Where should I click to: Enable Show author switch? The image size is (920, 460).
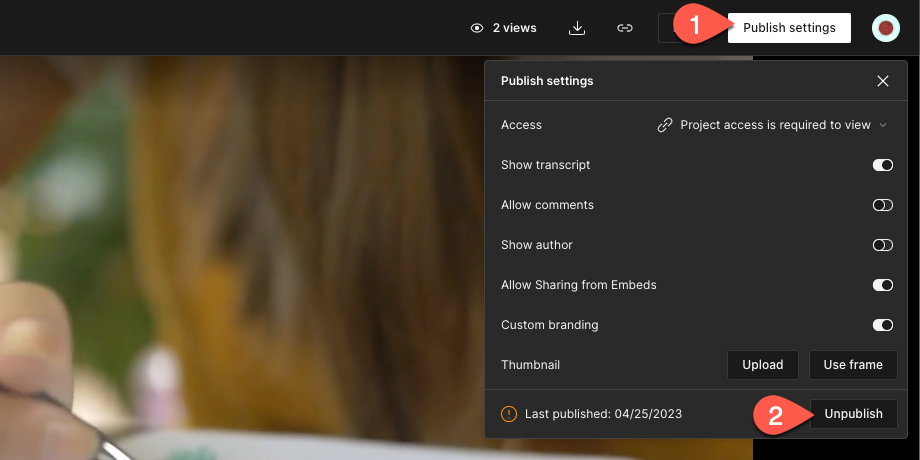(x=882, y=245)
